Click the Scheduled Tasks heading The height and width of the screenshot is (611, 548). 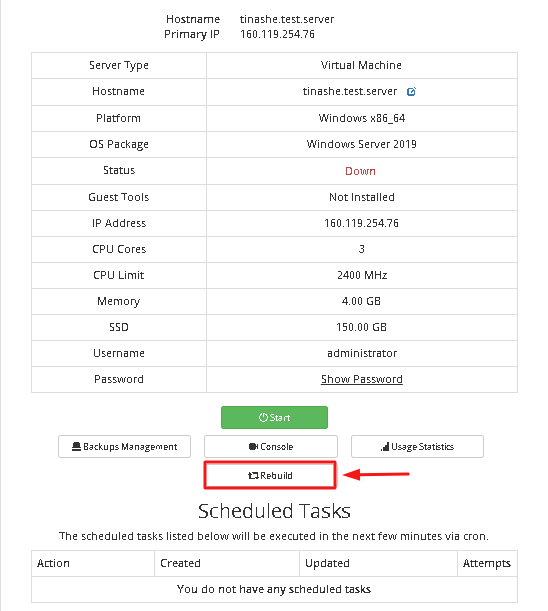pos(274,511)
